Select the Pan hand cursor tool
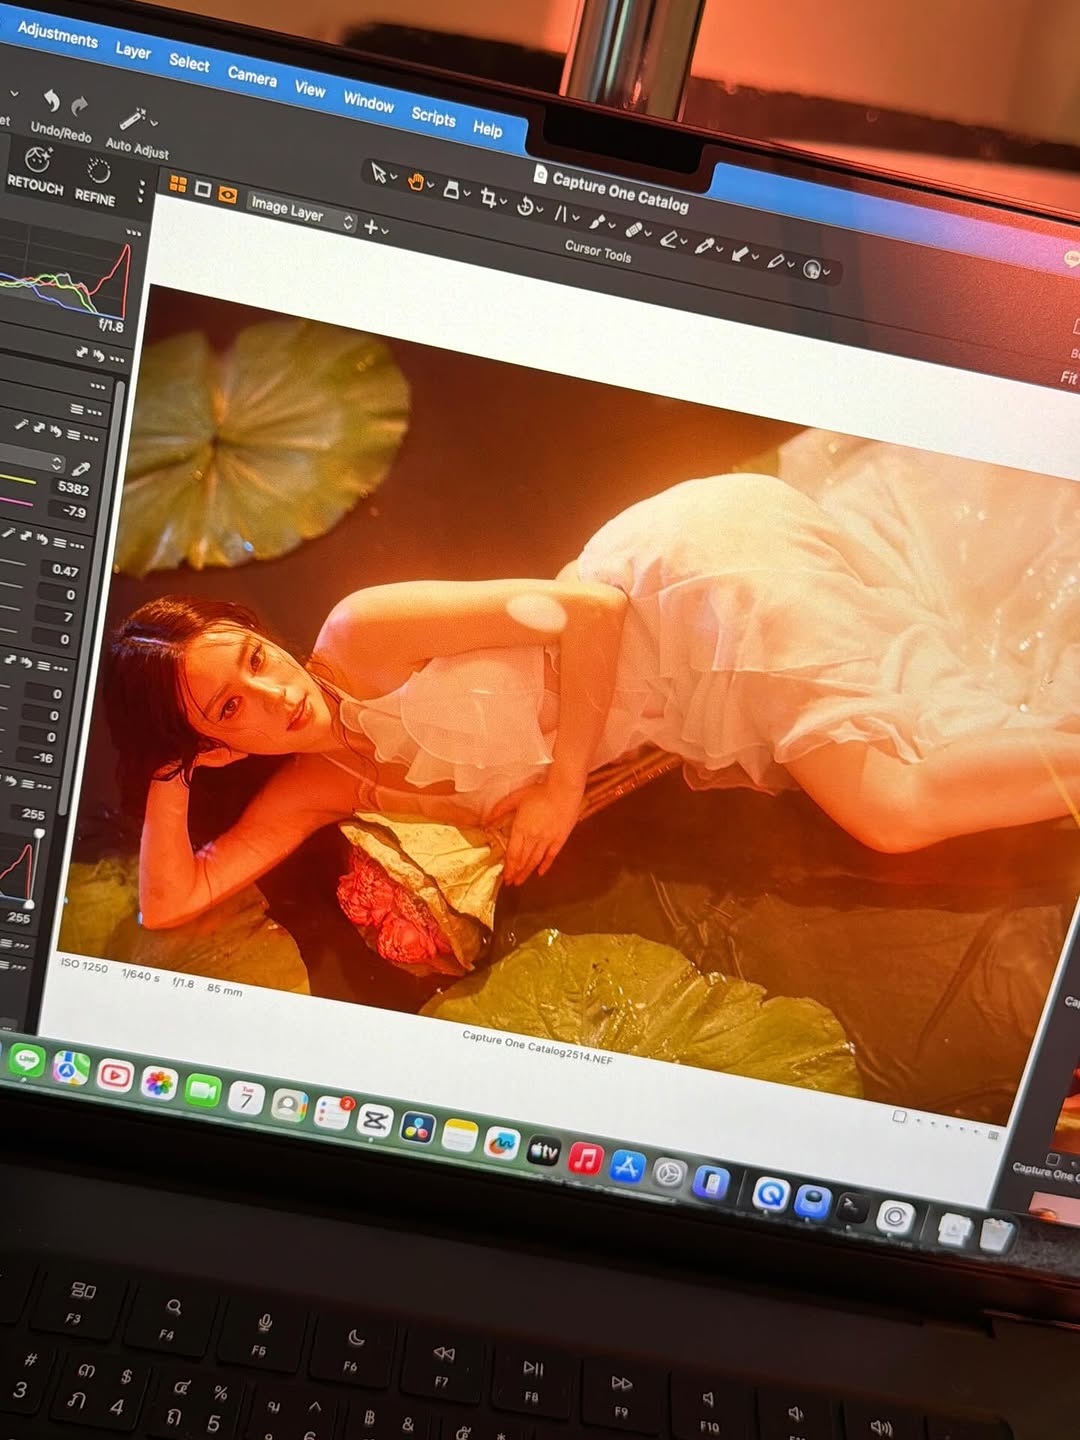Image resolution: width=1080 pixels, height=1440 pixels. click(x=416, y=181)
